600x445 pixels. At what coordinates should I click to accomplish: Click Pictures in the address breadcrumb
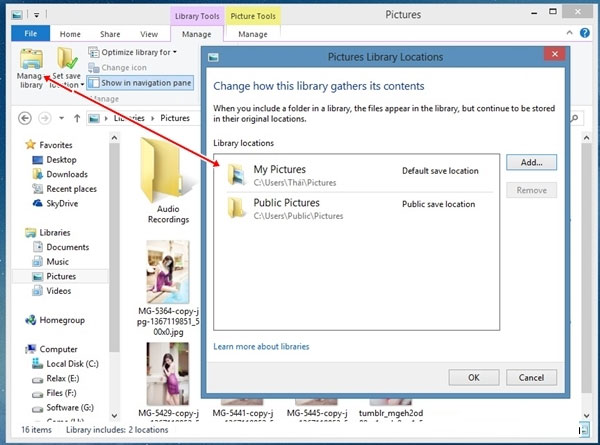175,118
